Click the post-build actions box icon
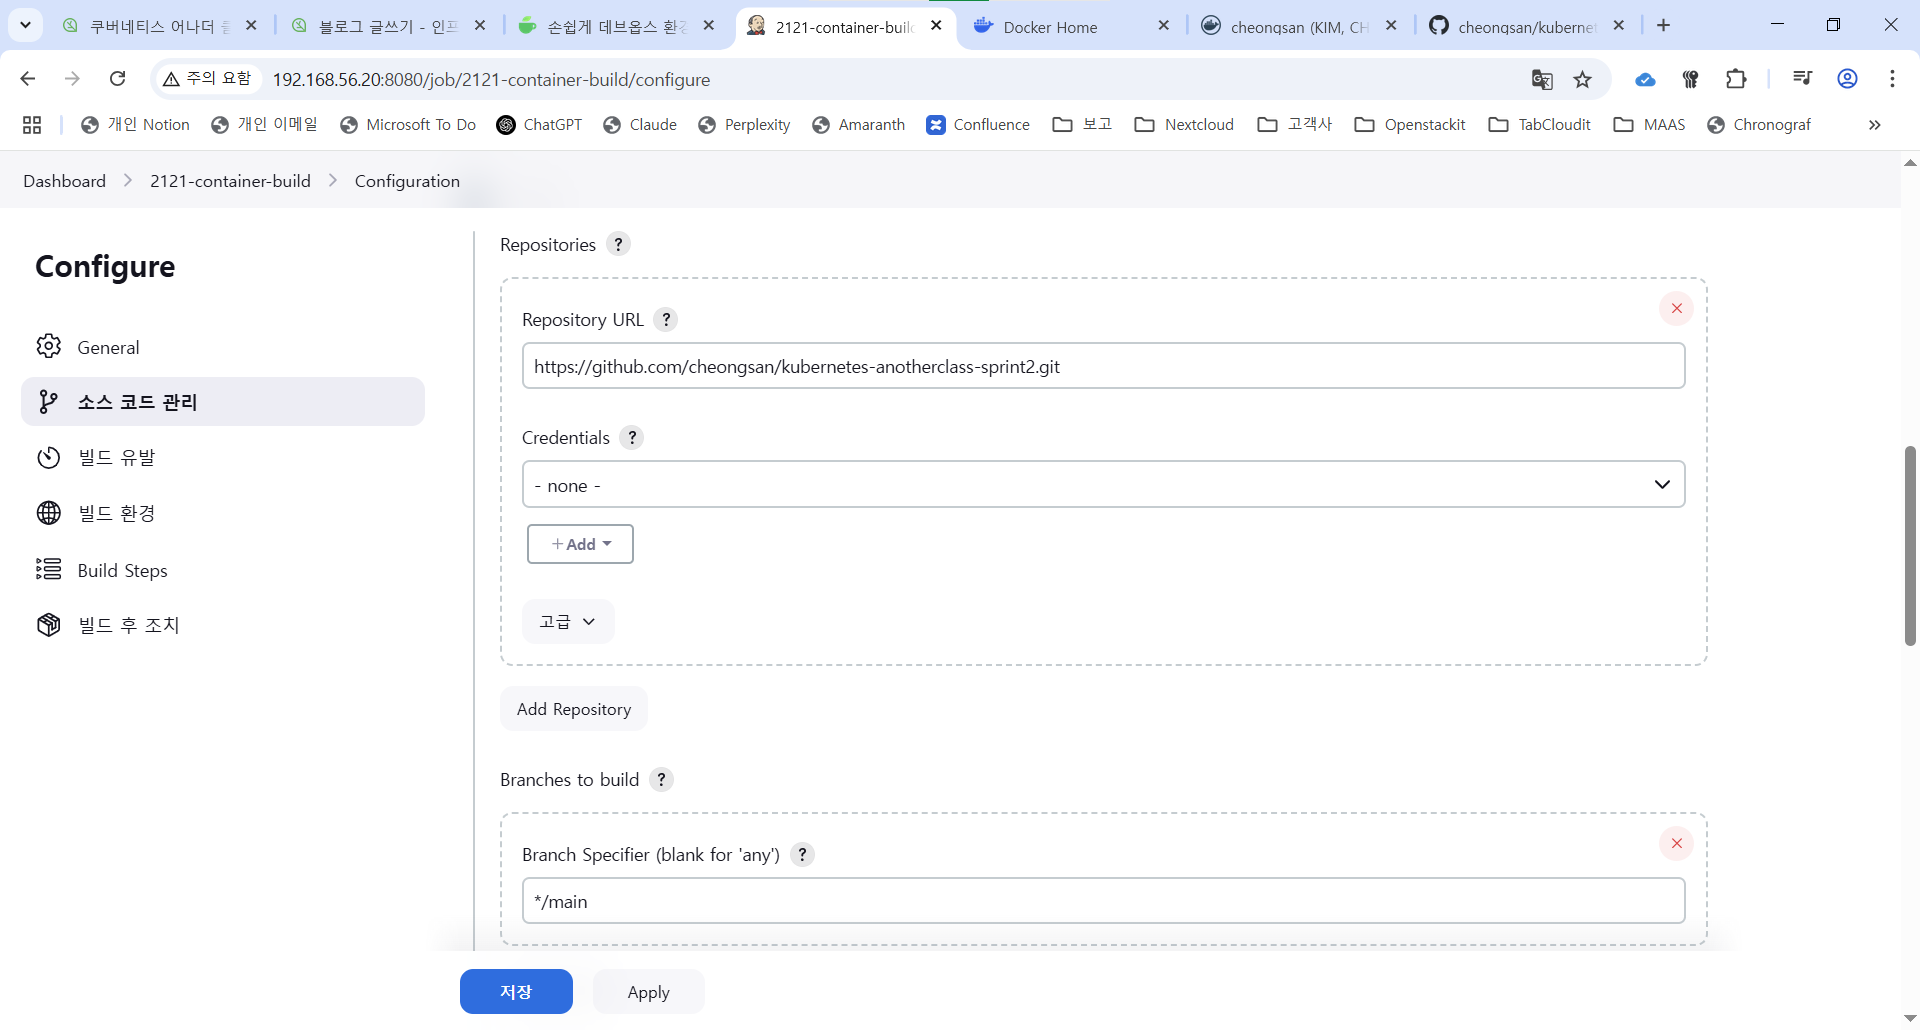Image resolution: width=1920 pixels, height=1030 pixels. pyautogui.click(x=49, y=625)
